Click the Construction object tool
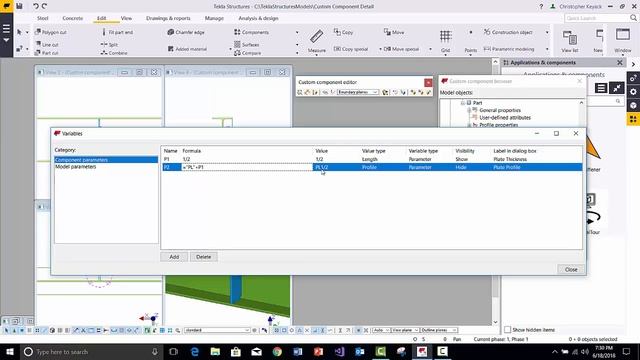This screenshot has height=360, width=640. pos(508,32)
